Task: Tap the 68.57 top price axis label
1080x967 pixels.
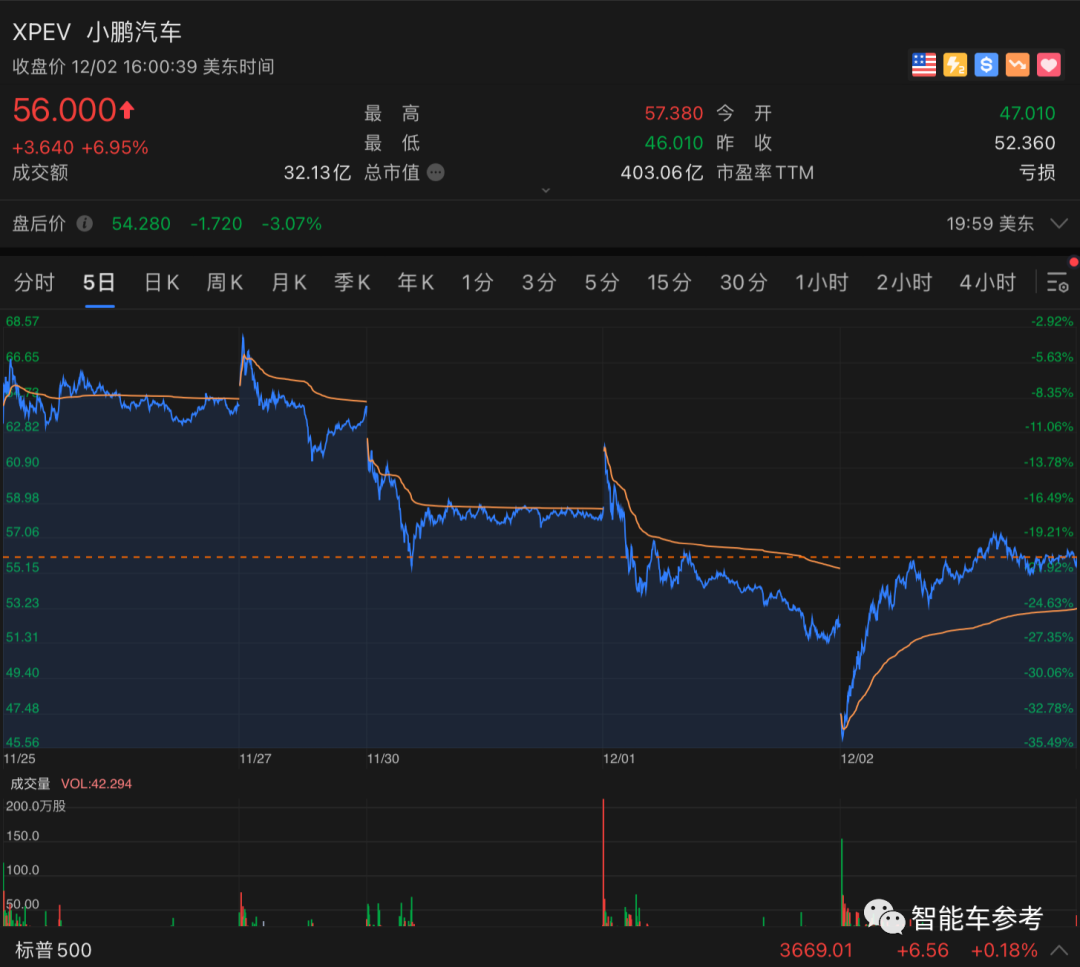Action: [22, 322]
